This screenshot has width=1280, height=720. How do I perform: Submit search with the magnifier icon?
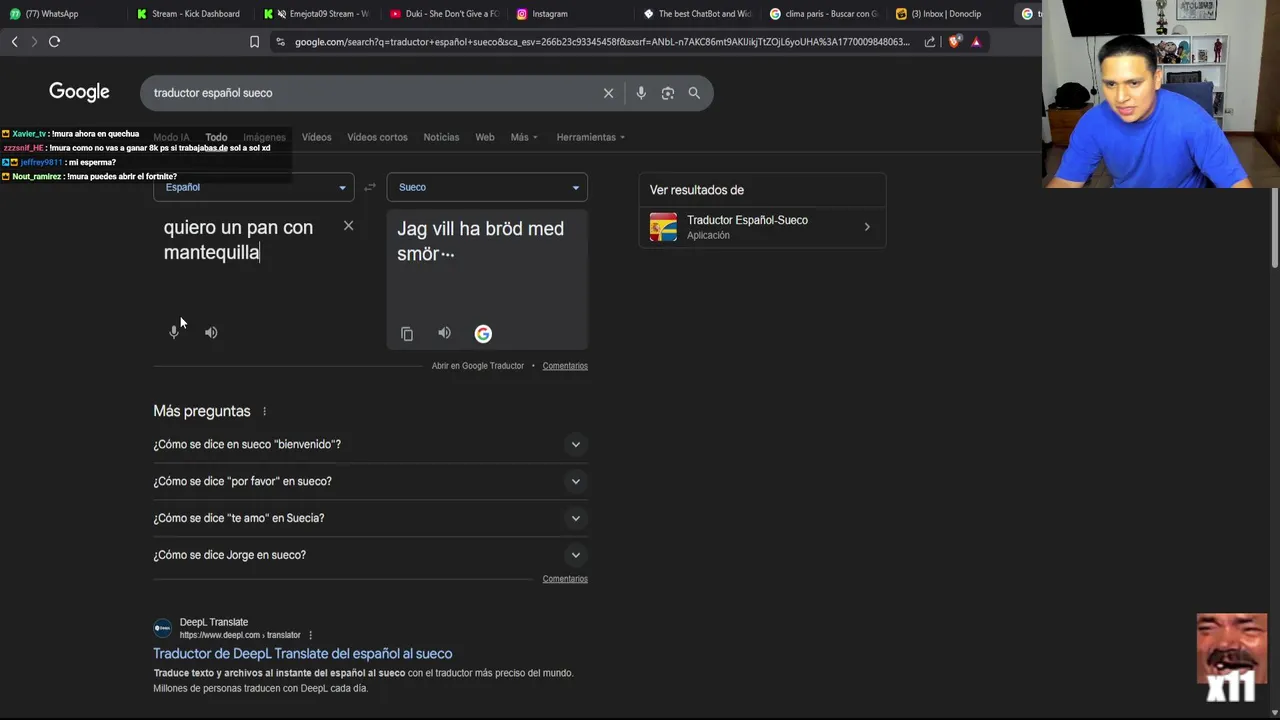coord(694,93)
